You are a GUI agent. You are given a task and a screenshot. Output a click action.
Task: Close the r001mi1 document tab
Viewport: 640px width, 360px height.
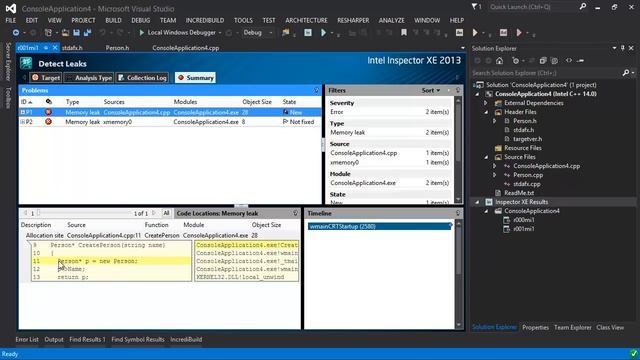pyautogui.click(x=55, y=48)
